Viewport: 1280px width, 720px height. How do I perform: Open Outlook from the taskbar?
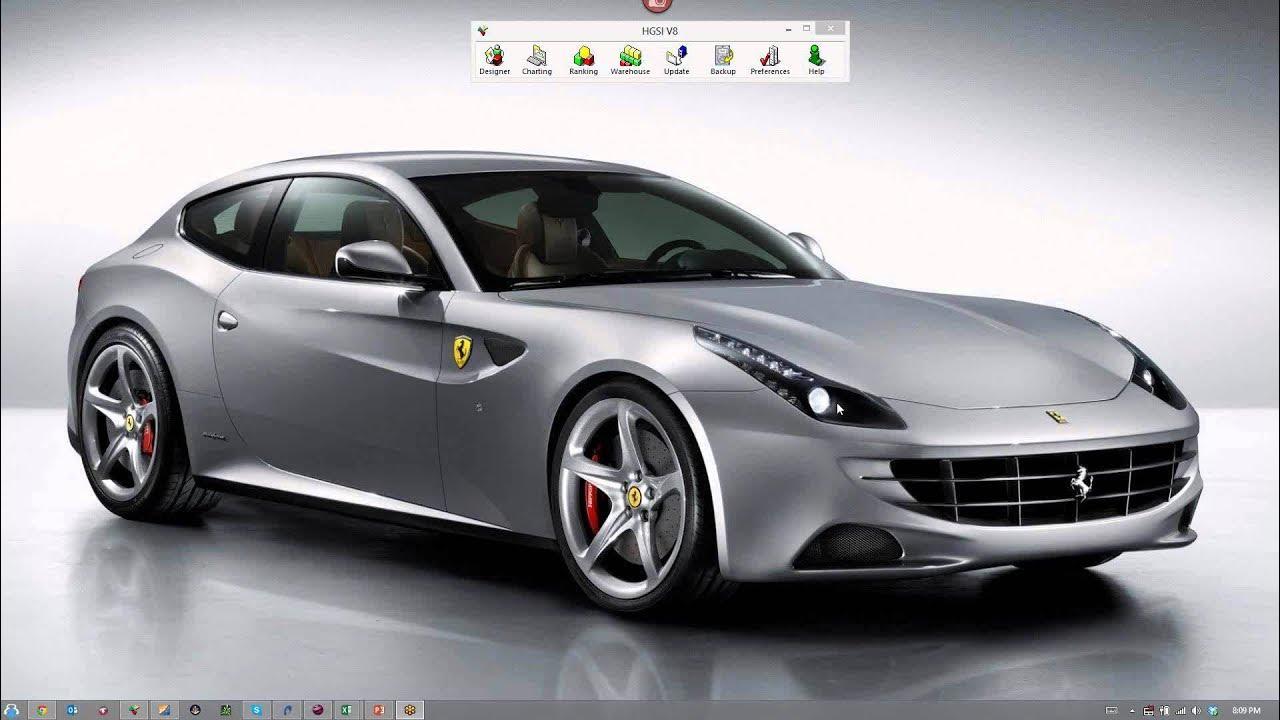click(72, 710)
